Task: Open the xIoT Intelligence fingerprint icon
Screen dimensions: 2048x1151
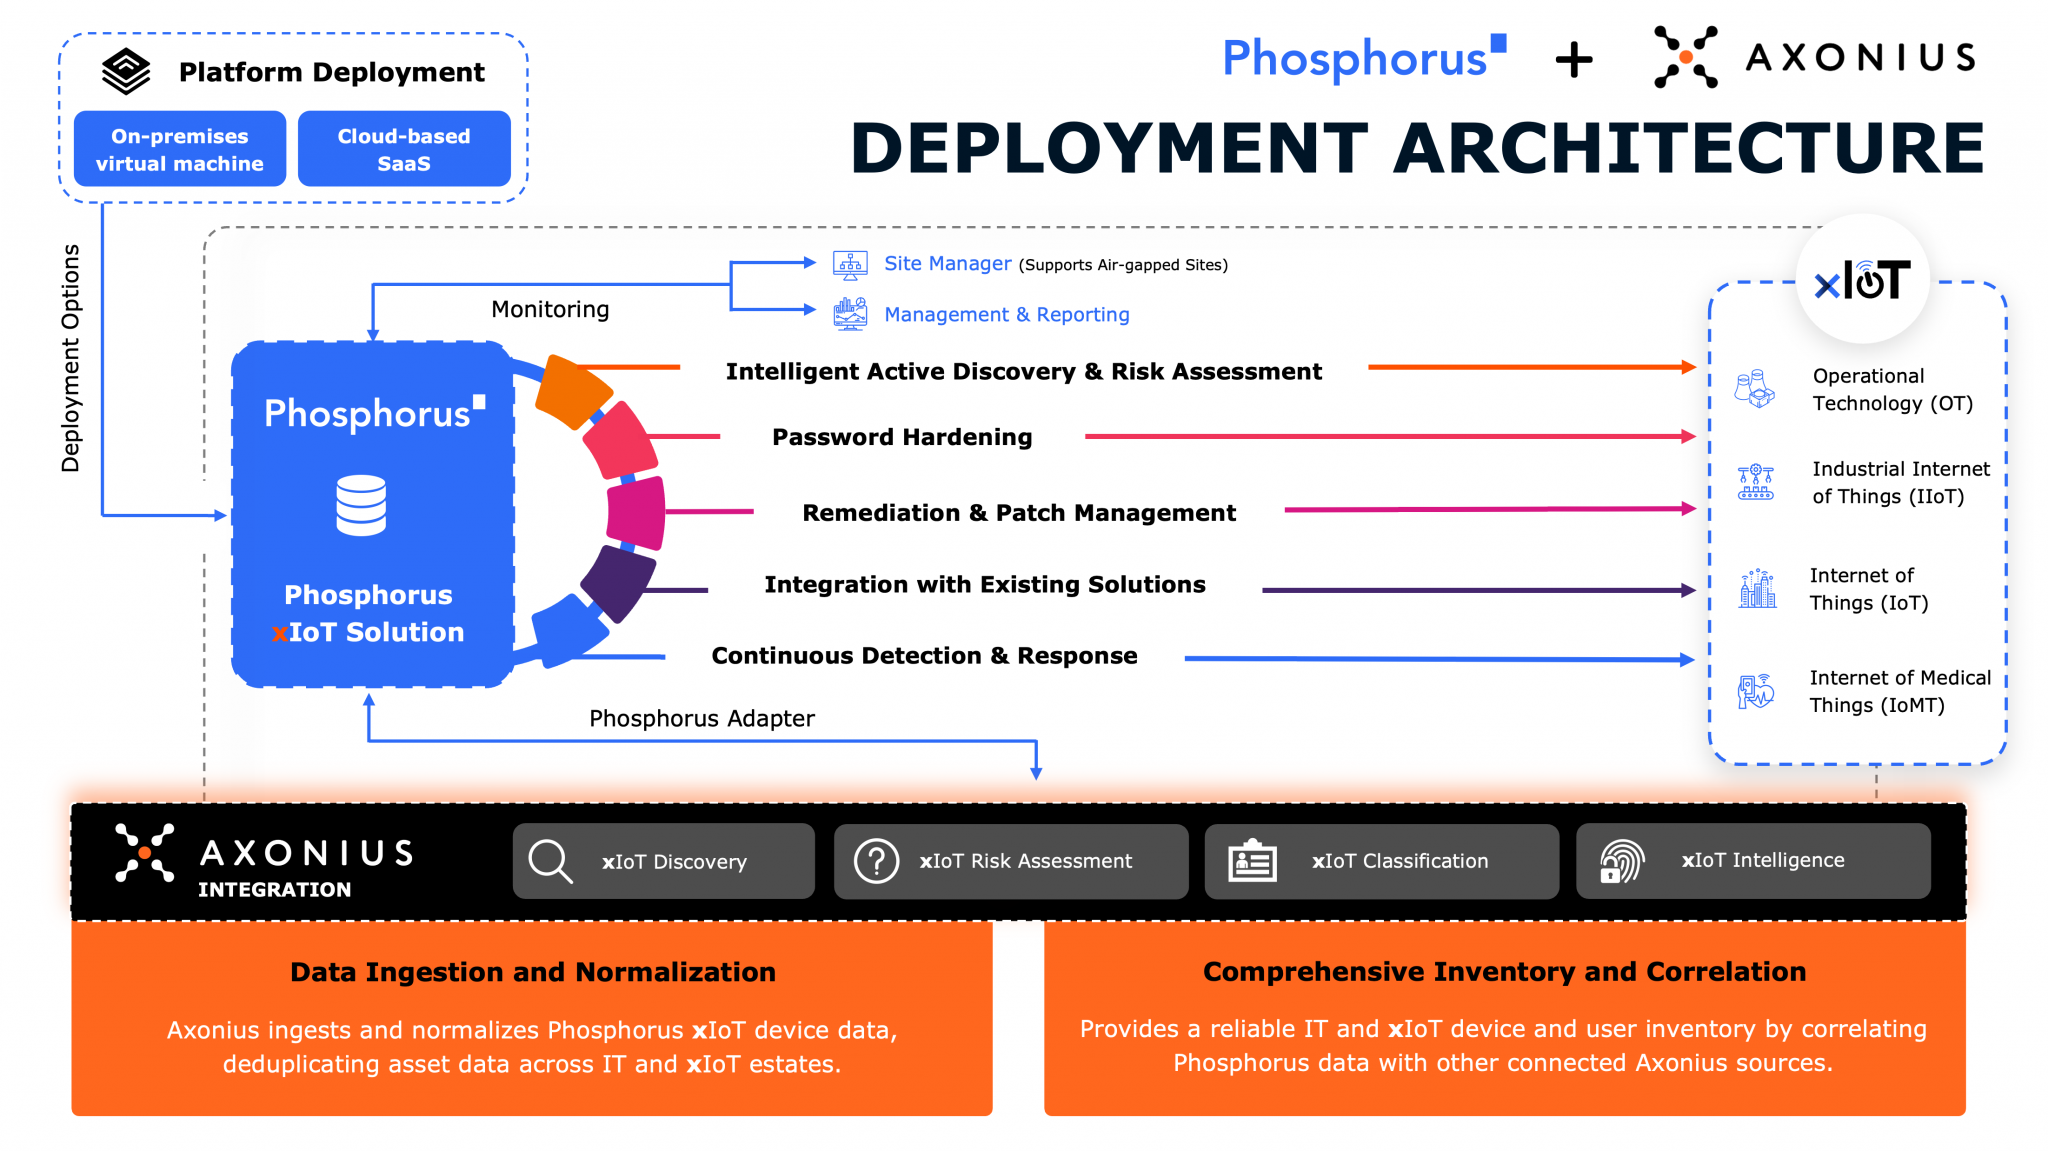Action: click(x=1622, y=861)
